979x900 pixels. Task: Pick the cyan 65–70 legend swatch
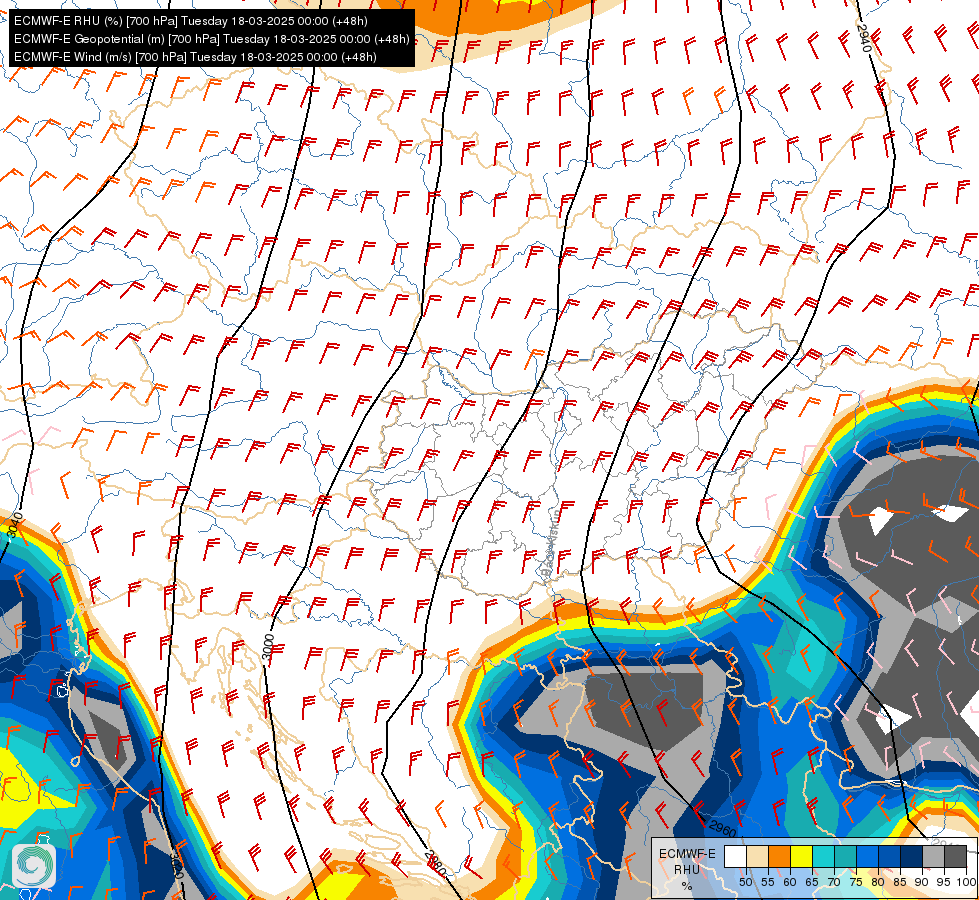click(824, 856)
